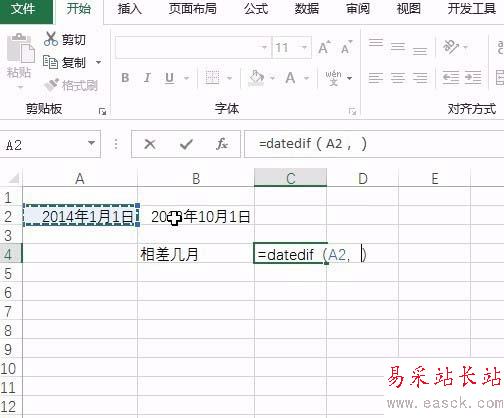The height and width of the screenshot is (418, 504).
Task: Open Insert Function fx dialog
Action: pyautogui.click(x=222, y=144)
